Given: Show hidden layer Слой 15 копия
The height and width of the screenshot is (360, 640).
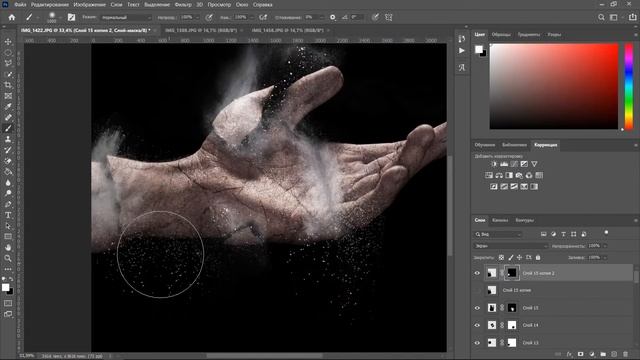Looking at the screenshot, I should point(477,290).
